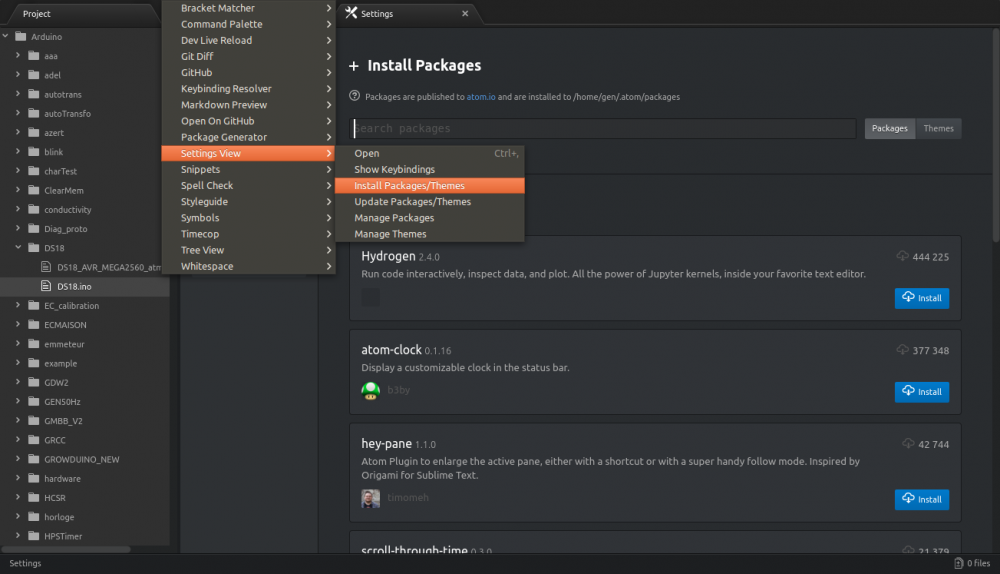Open b3by author link
This screenshot has width=1000, height=574.
(x=399, y=390)
